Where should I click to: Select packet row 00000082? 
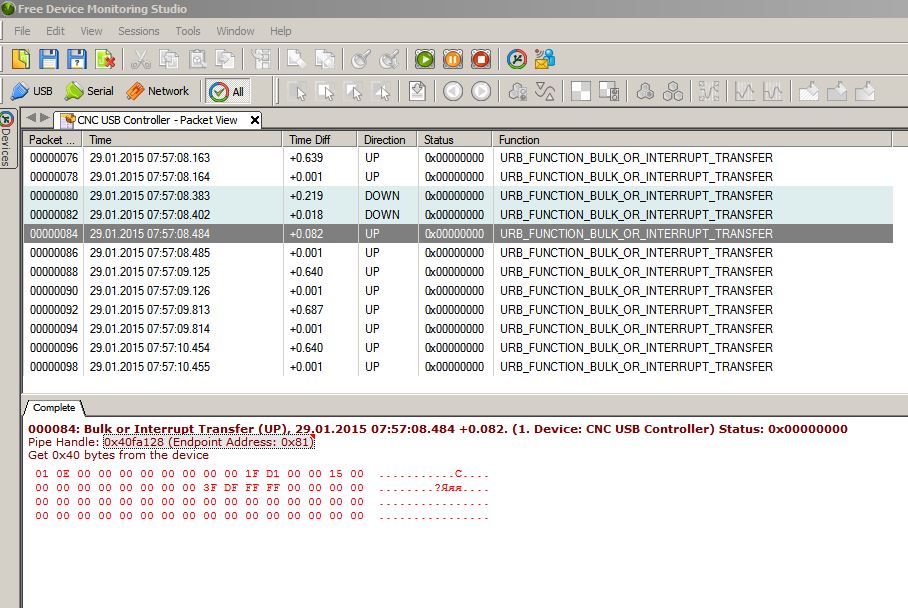click(458, 215)
